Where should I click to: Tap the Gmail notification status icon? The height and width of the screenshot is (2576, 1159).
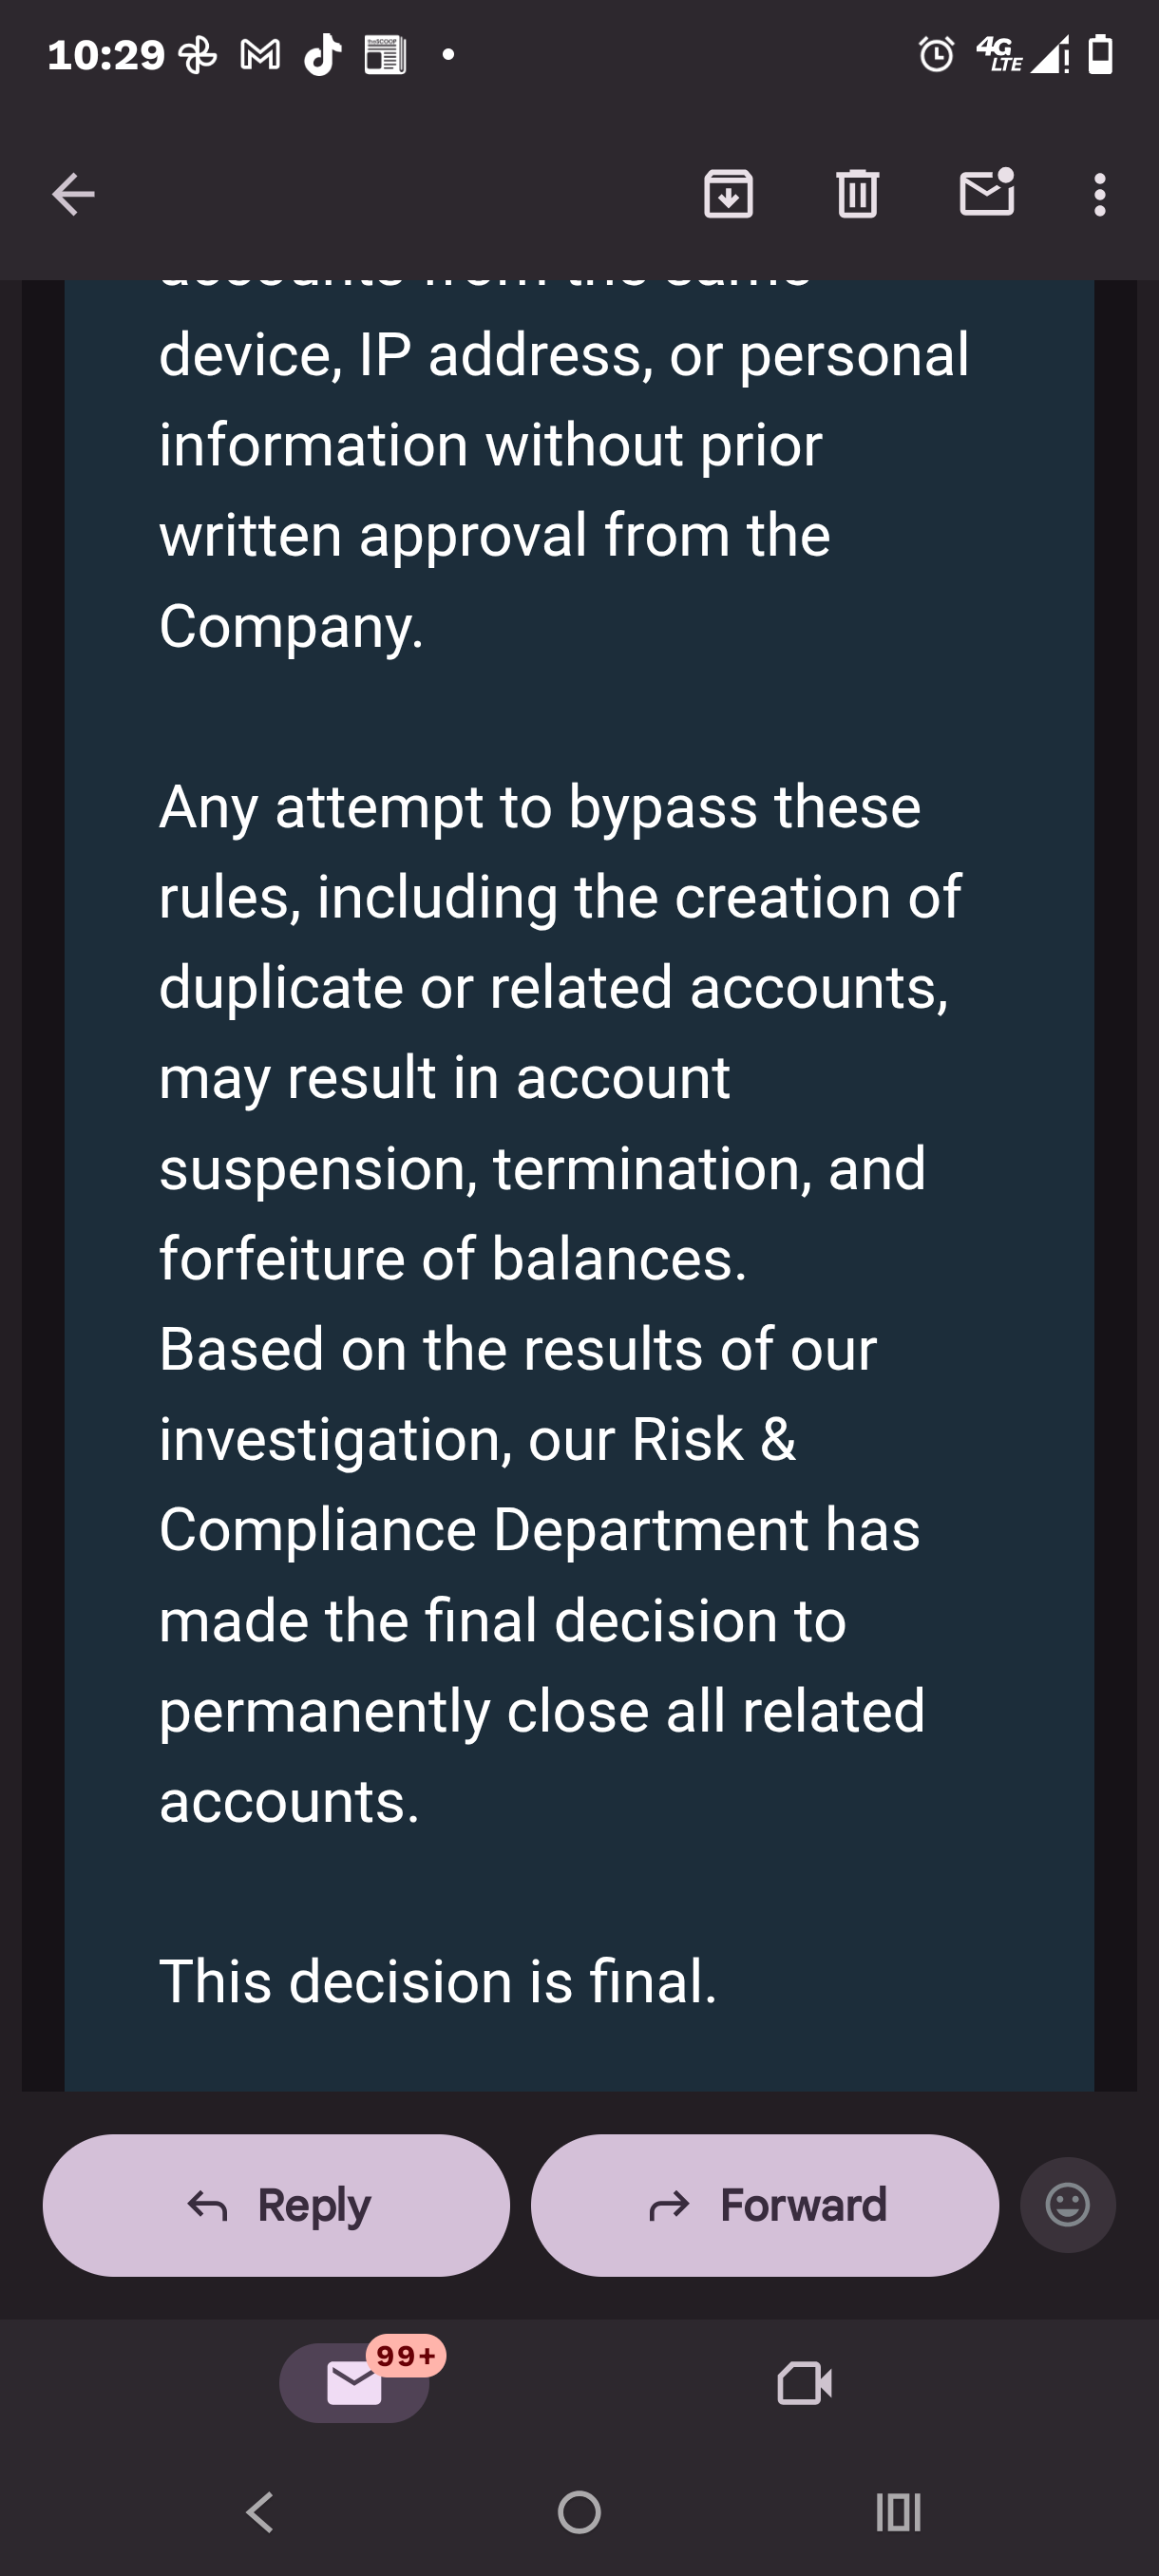click(260, 55)
